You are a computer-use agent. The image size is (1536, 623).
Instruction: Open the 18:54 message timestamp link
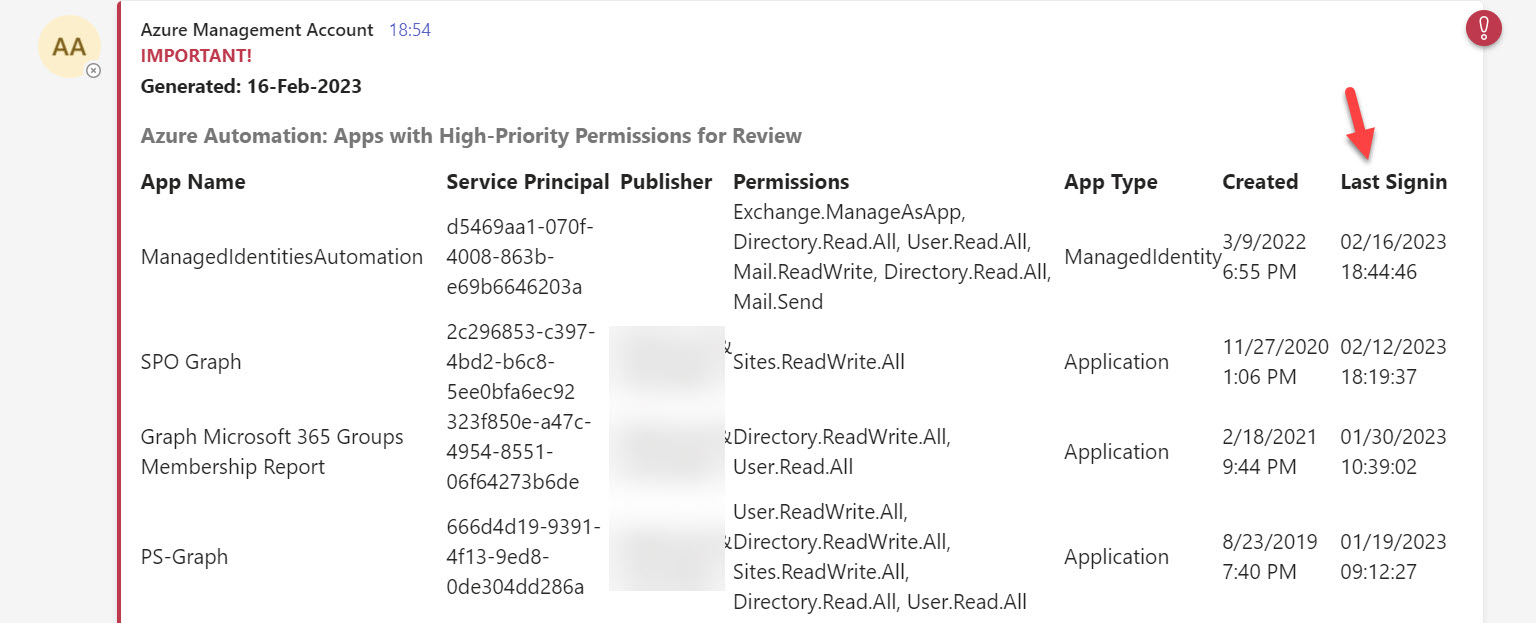(x=410, y=29)
